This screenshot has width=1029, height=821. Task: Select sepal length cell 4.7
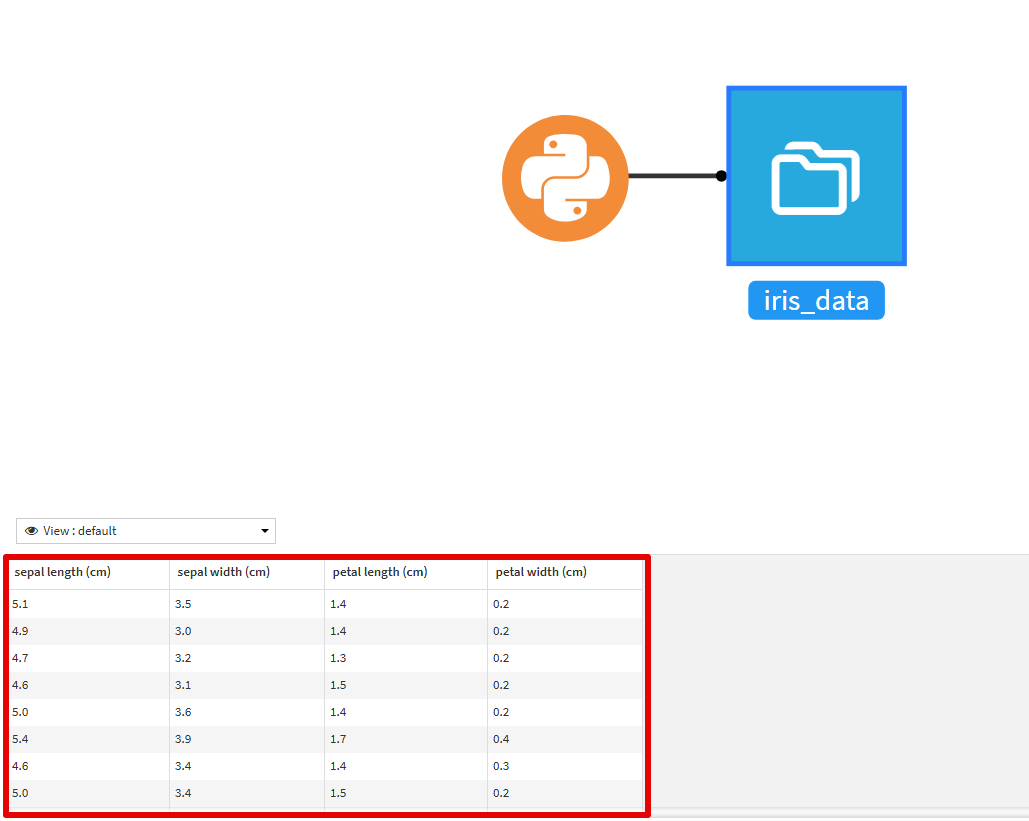pyautogui.click(x=89, y=658)
